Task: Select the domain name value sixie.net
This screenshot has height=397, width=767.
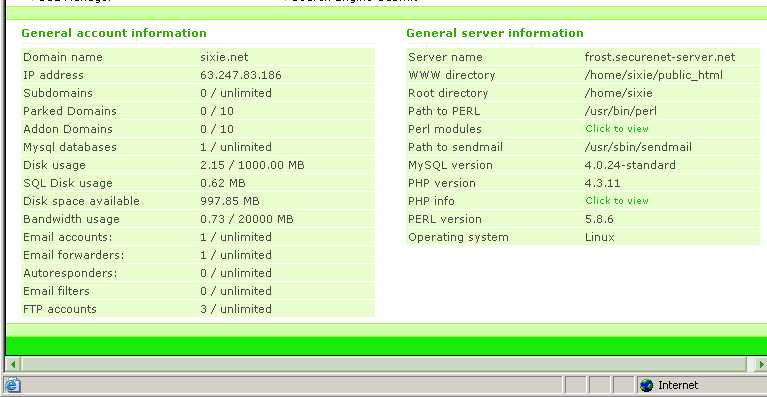Action: point(224,57)
